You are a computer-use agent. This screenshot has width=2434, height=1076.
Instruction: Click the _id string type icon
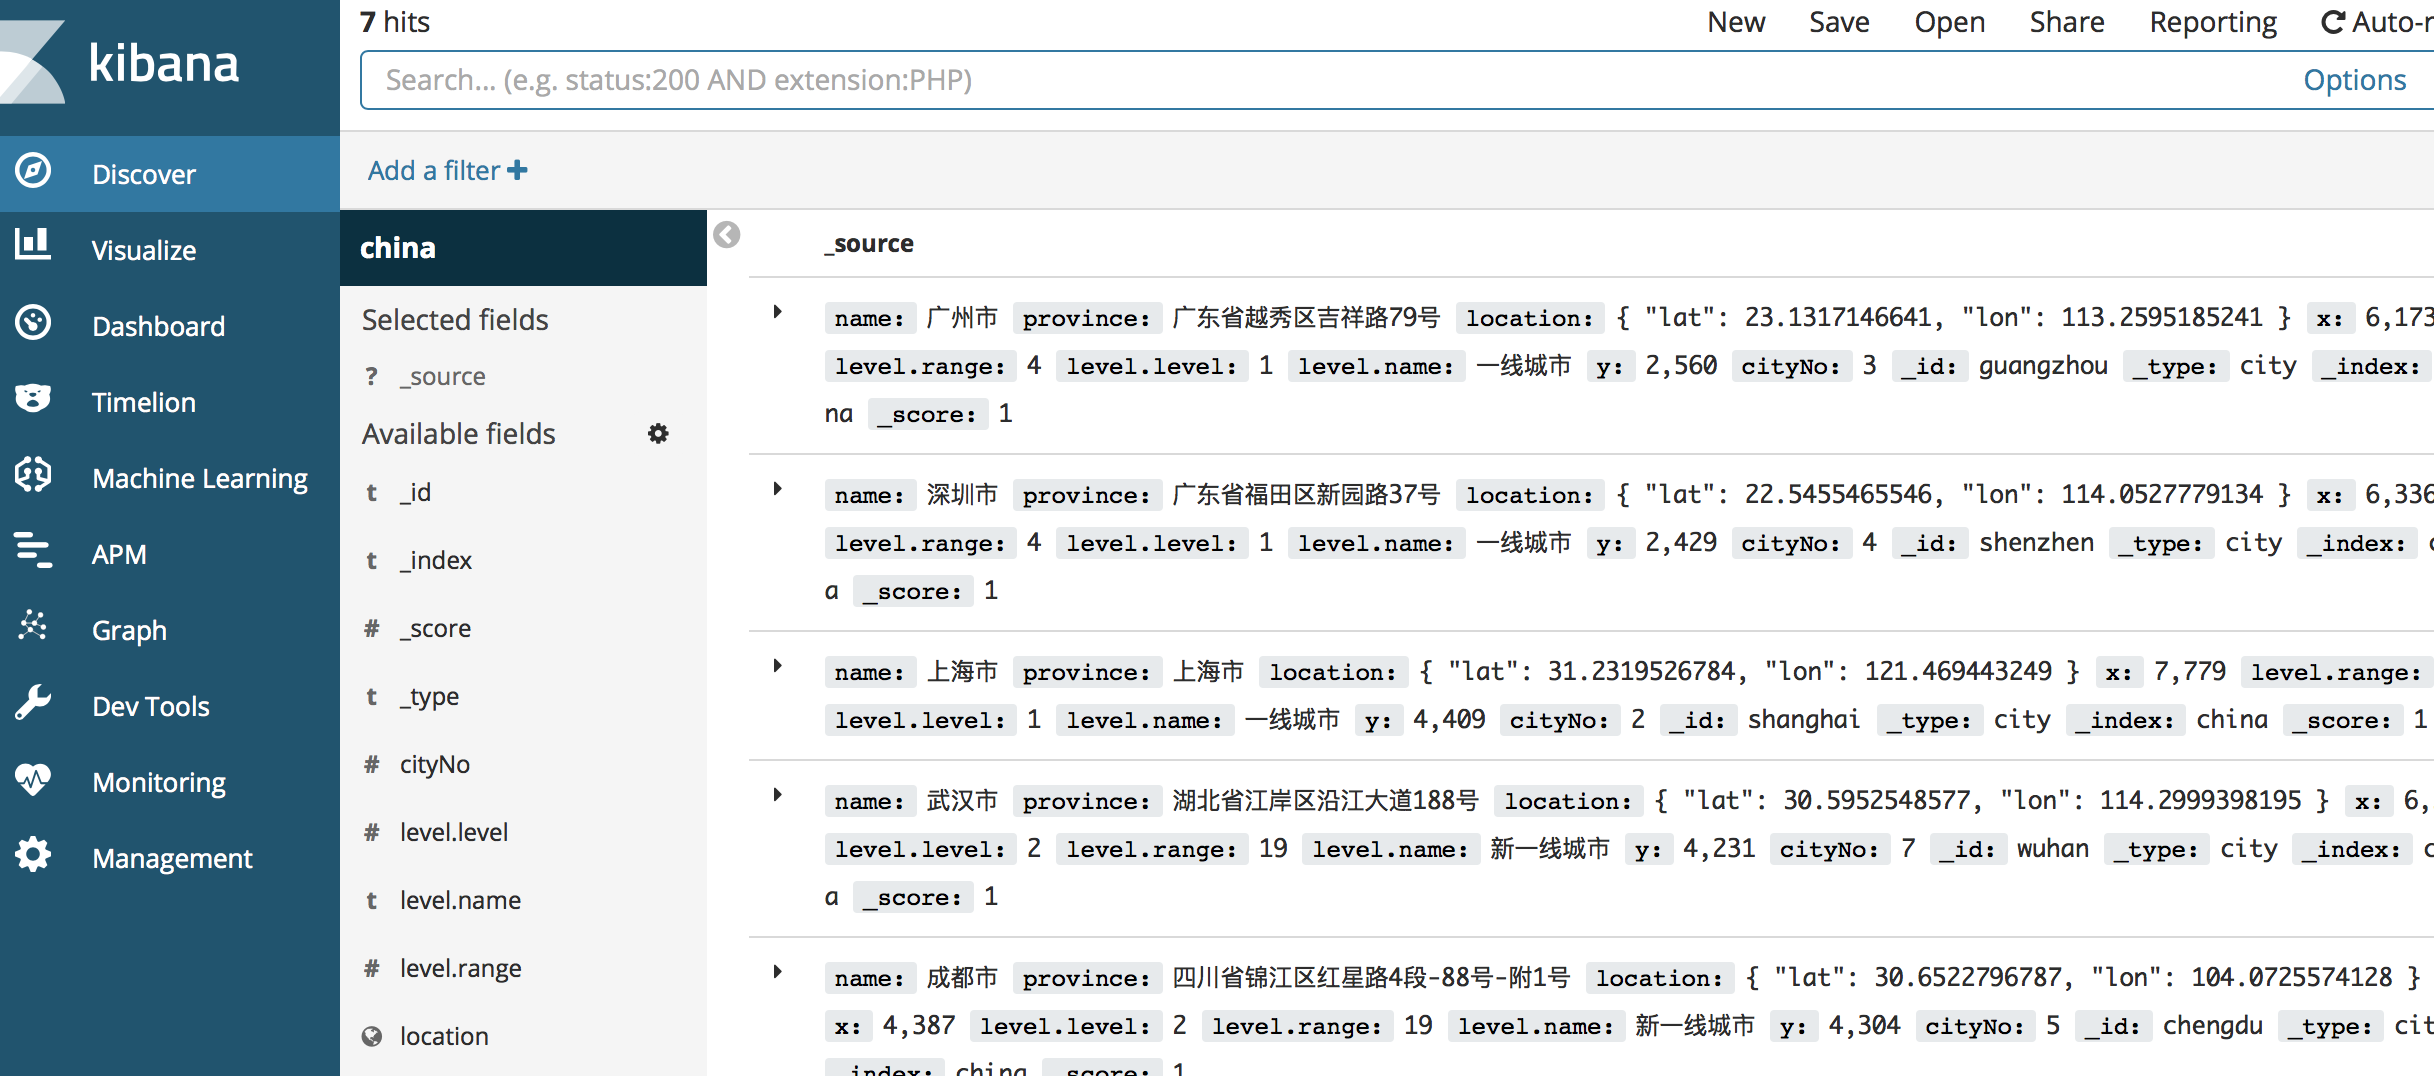pos(372,492)
